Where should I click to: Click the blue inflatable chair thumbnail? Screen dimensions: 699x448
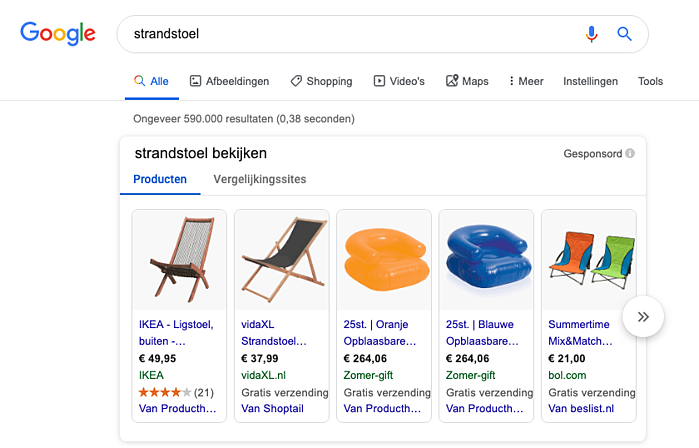coord(486,259)
